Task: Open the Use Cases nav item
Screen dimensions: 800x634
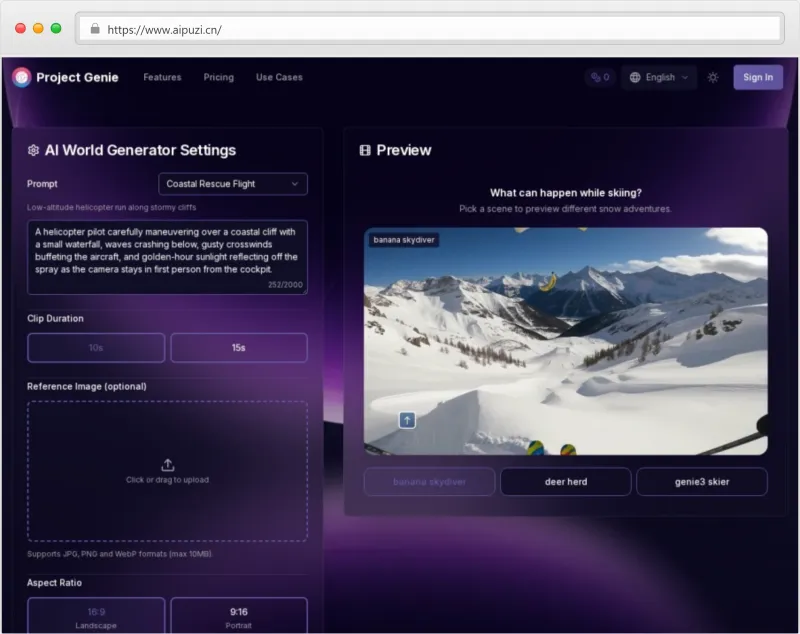Action: (279, 77)
